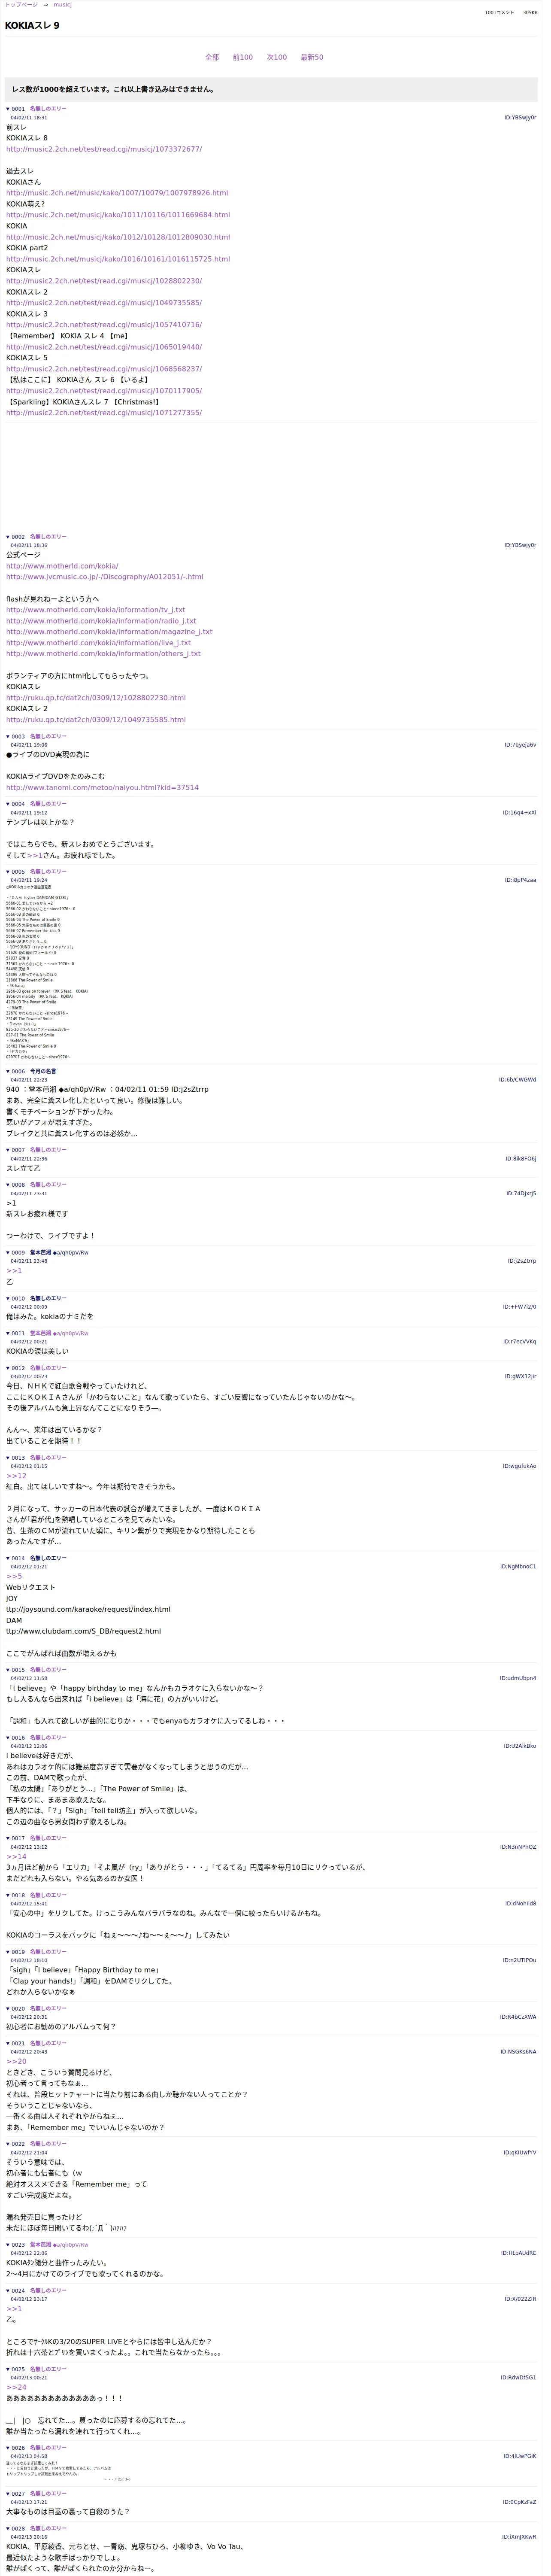Open the ▼ menu of post 0018
The width and height of the screenshot is (551, 2576).
(8, 1895)
